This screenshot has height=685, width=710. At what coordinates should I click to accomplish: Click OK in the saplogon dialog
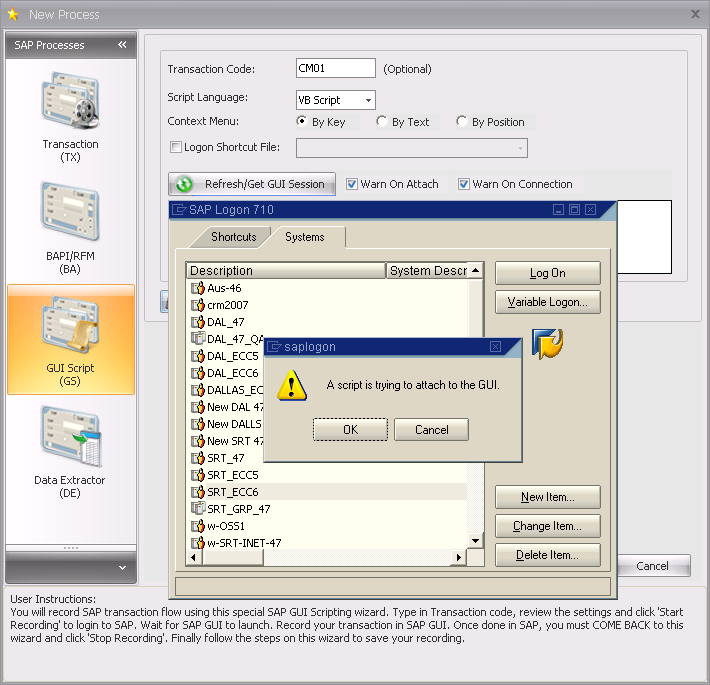[350, 429]
